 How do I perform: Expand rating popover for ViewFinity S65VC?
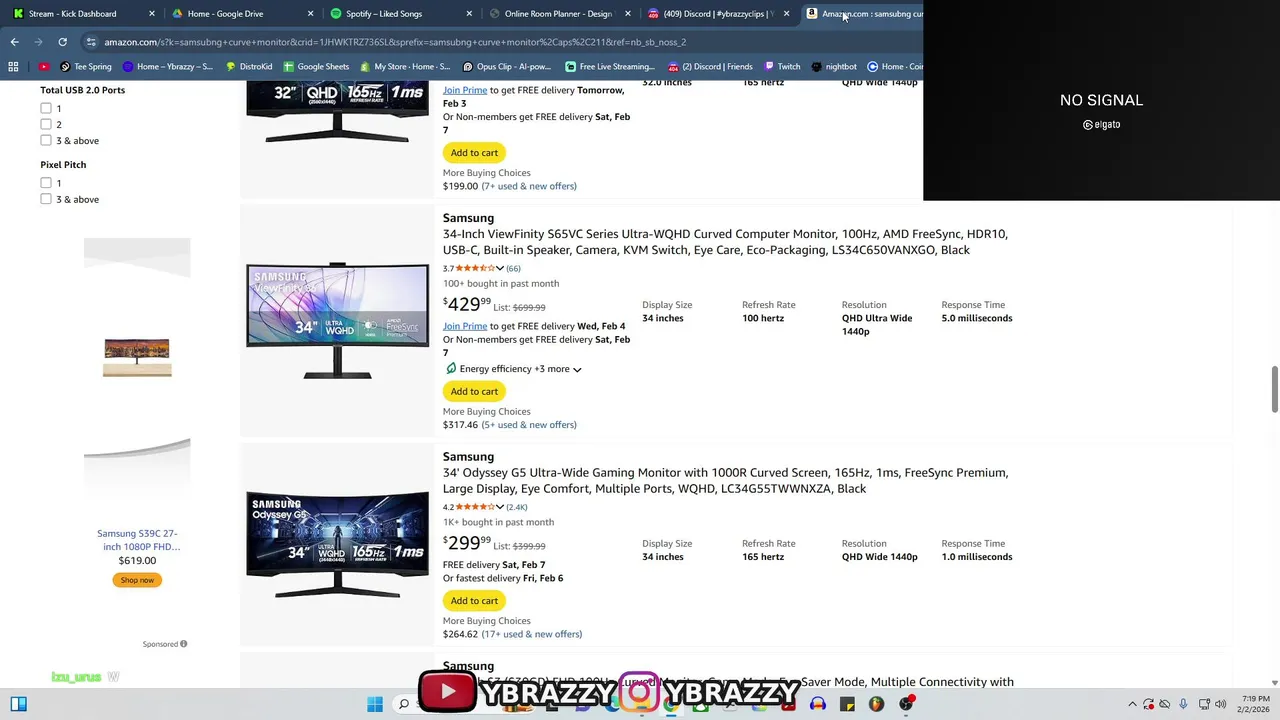click(x=499, y=268)
